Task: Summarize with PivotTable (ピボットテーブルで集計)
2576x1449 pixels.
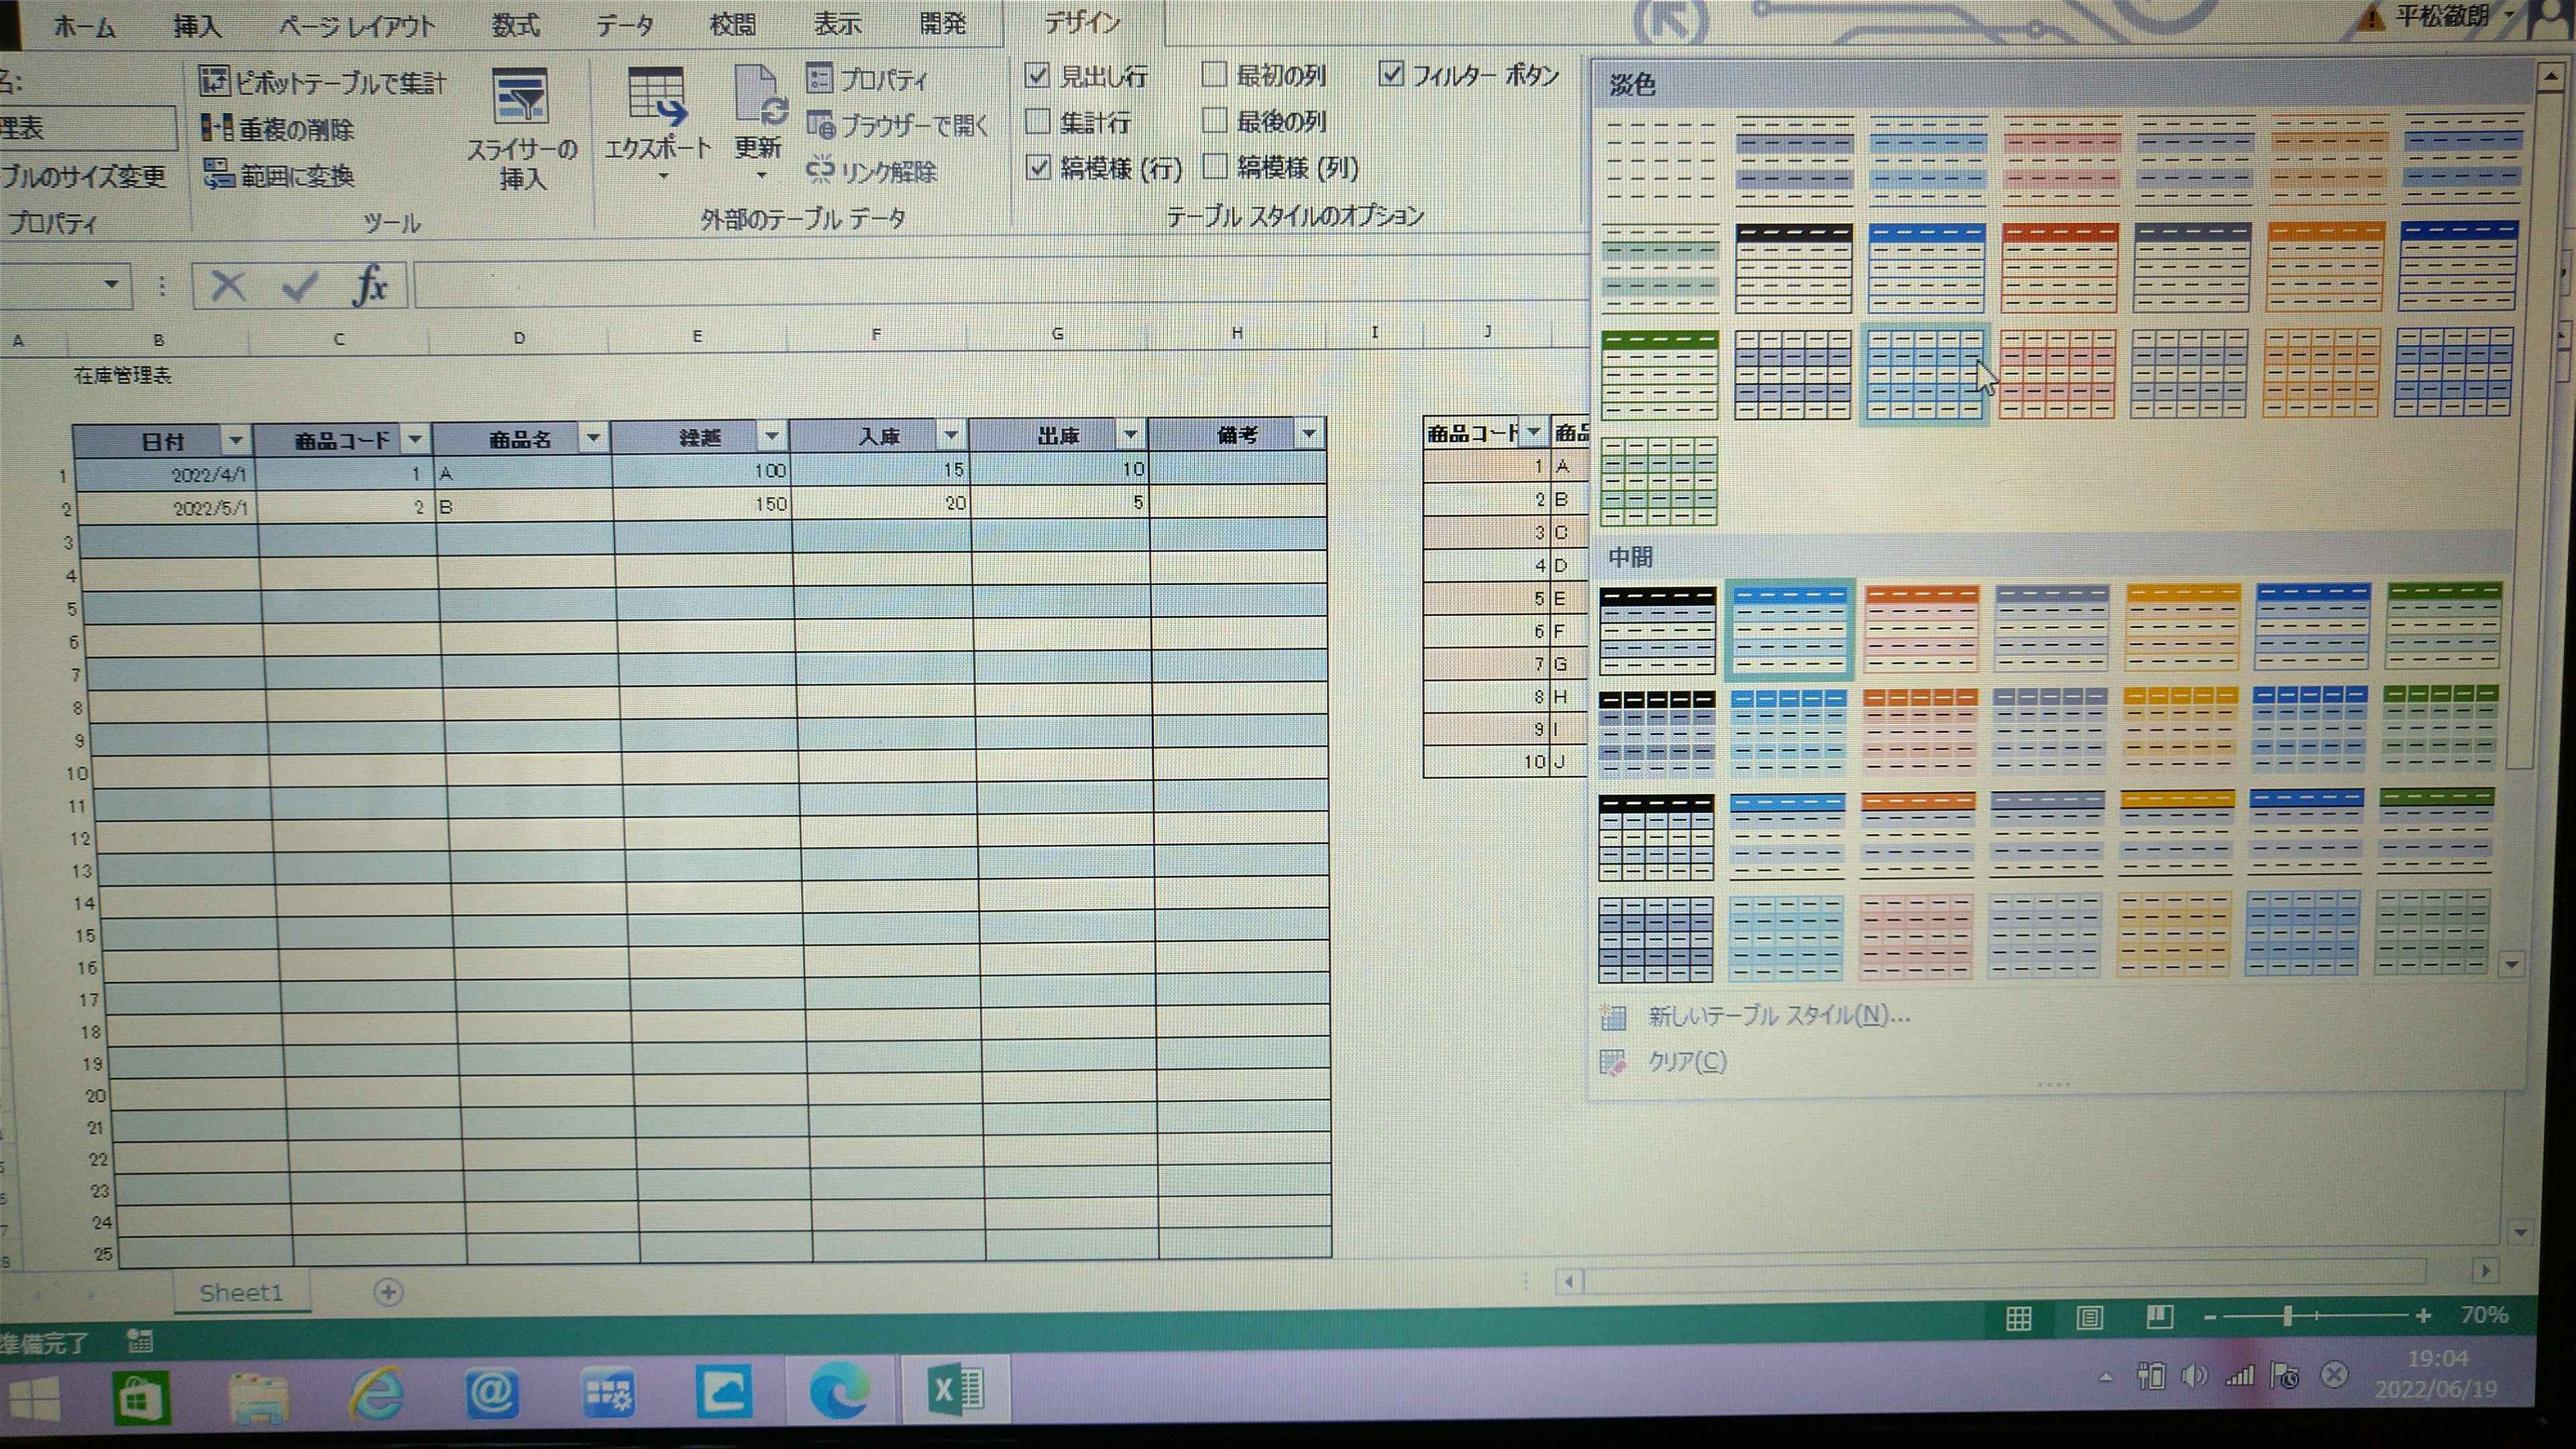Action: pyautogui.click(x=322, y=82)
